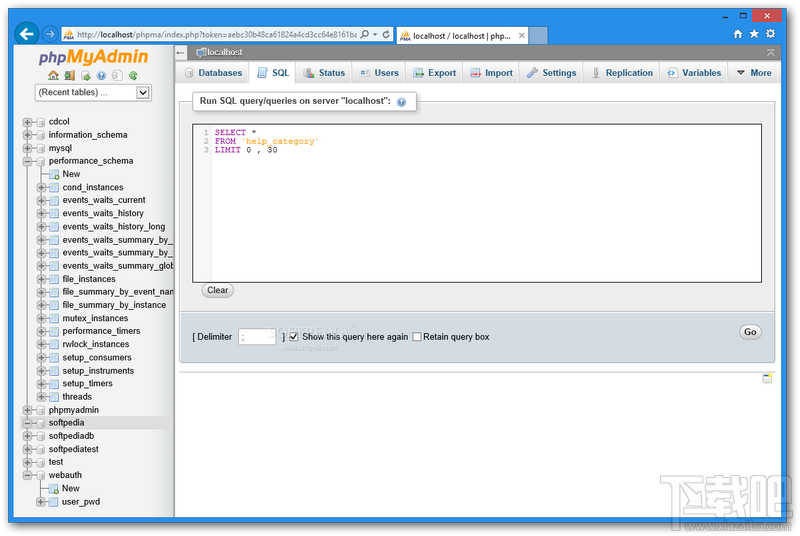Reload the navigation panel with green refresh icon
Screen dimensions: 800x536
pyautogui.click(x=133, y=75)
